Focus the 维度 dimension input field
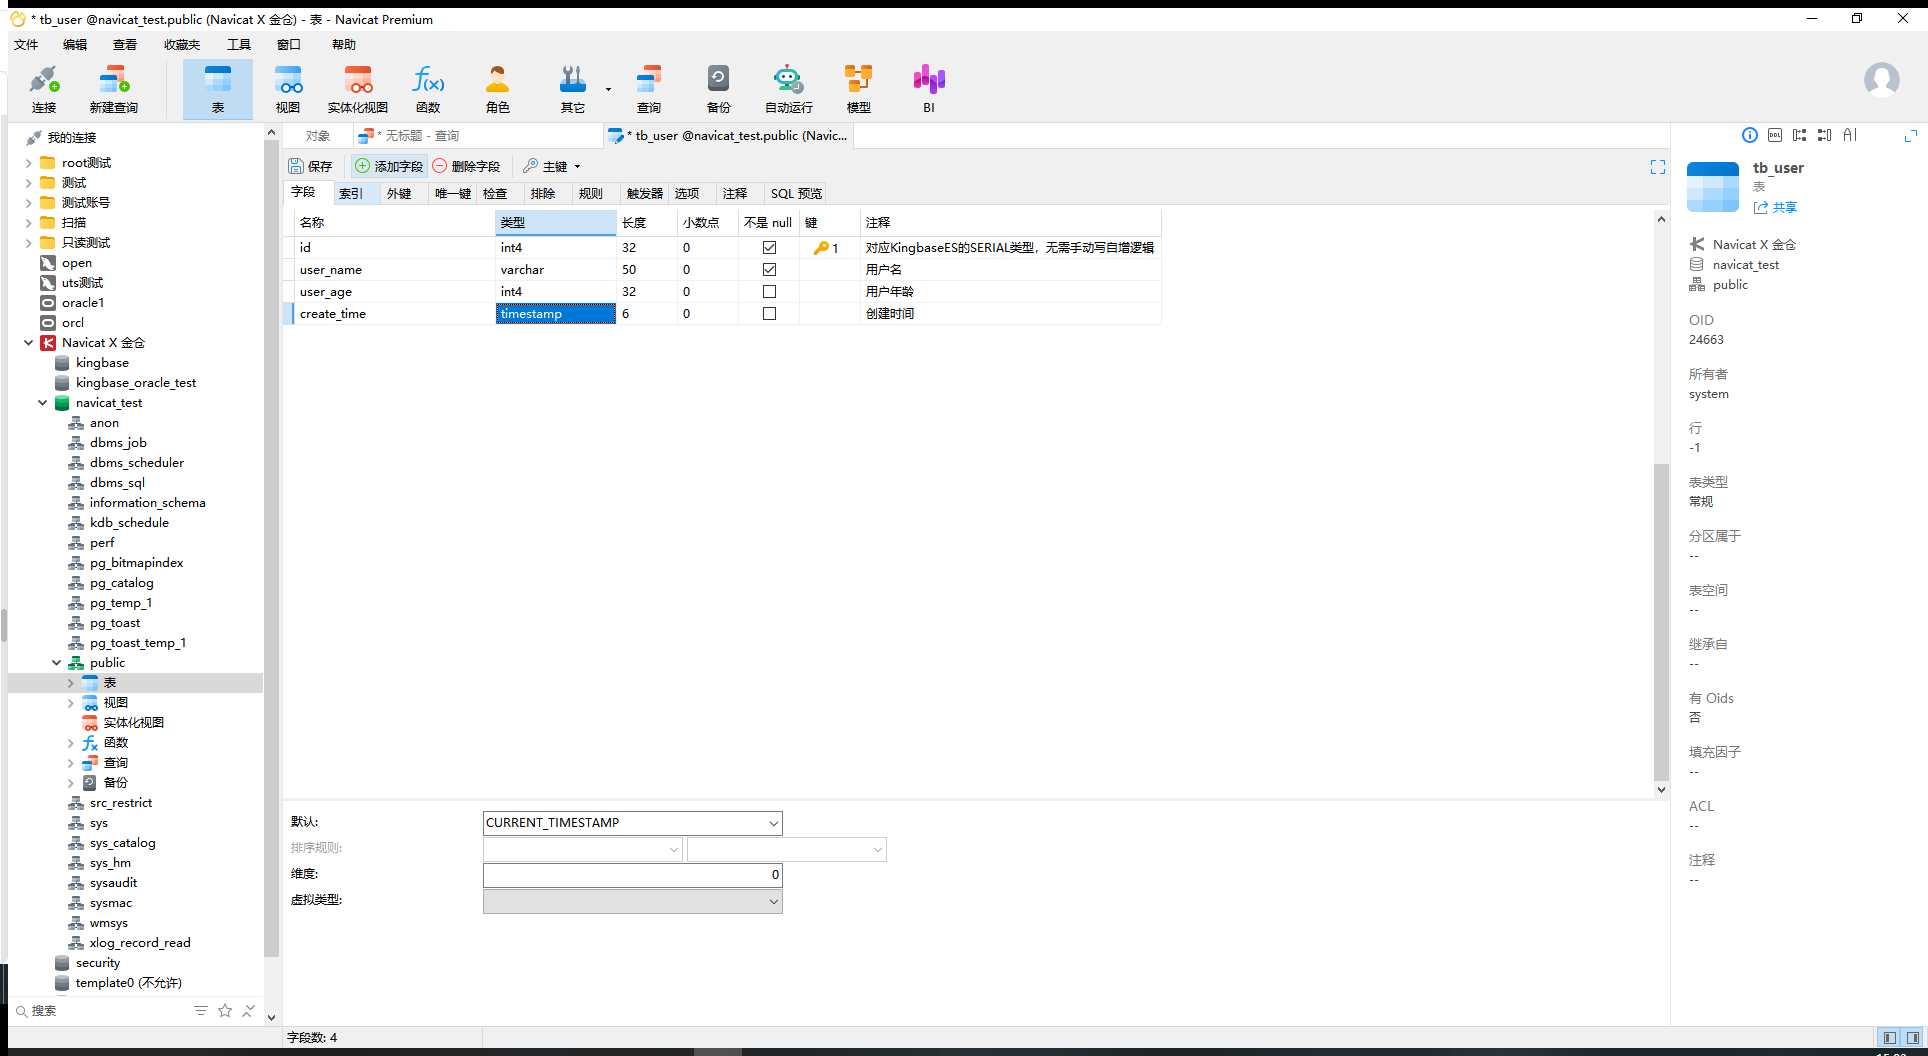The height and width of the screenshot is (1056, 1928). coord(632,875)
